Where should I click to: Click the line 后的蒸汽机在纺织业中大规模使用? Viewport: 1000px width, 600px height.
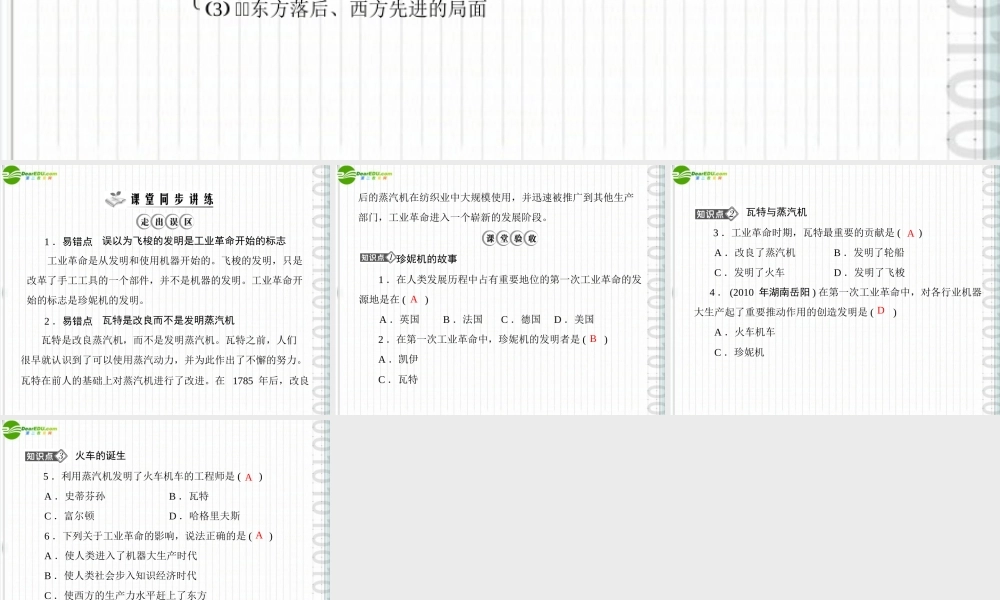coord(496,198)
